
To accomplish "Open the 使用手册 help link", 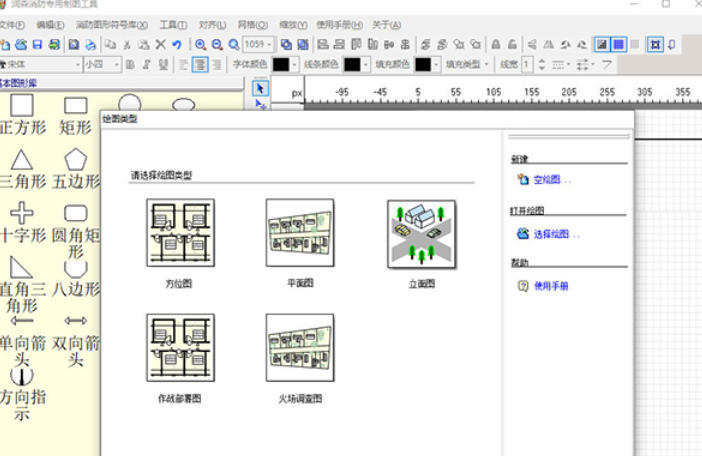I will [x=550, y=286].
